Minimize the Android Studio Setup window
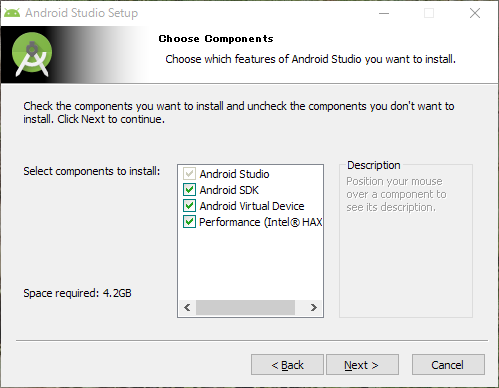499x388 pixels. click(x=384, y=13)
